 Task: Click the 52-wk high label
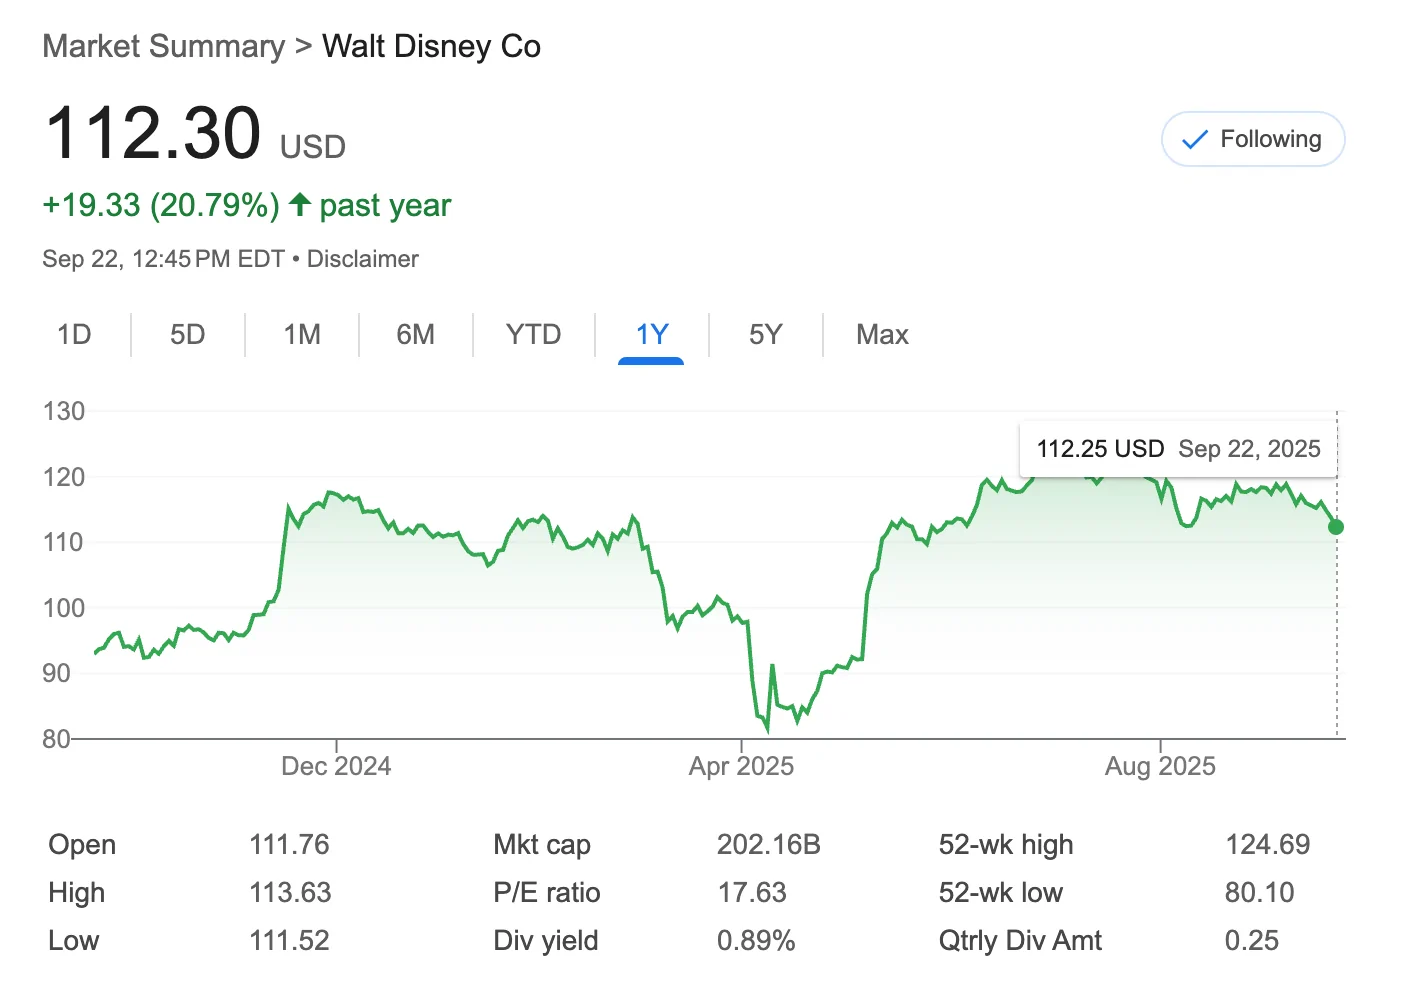click(x=1005, y=845)
